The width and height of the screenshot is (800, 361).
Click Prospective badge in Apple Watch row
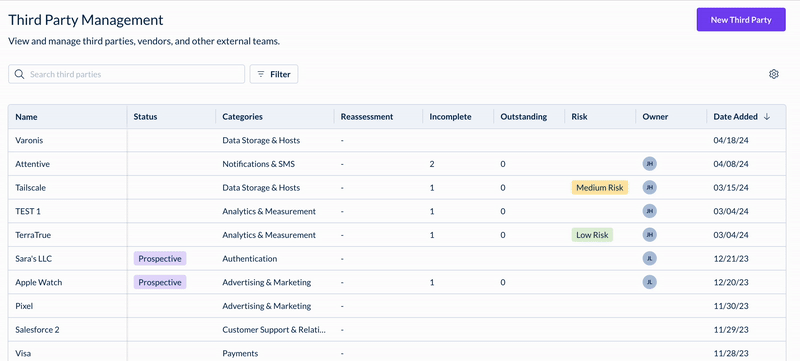pos(160,282)
